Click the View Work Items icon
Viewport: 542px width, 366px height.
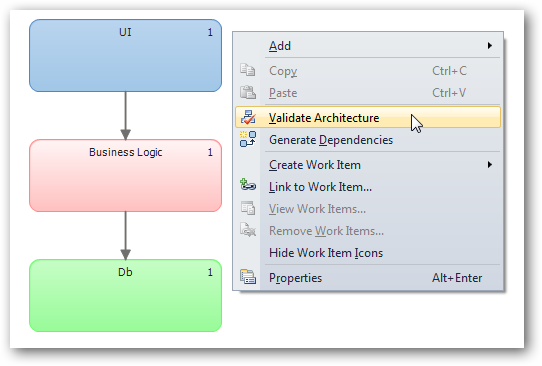248,208
